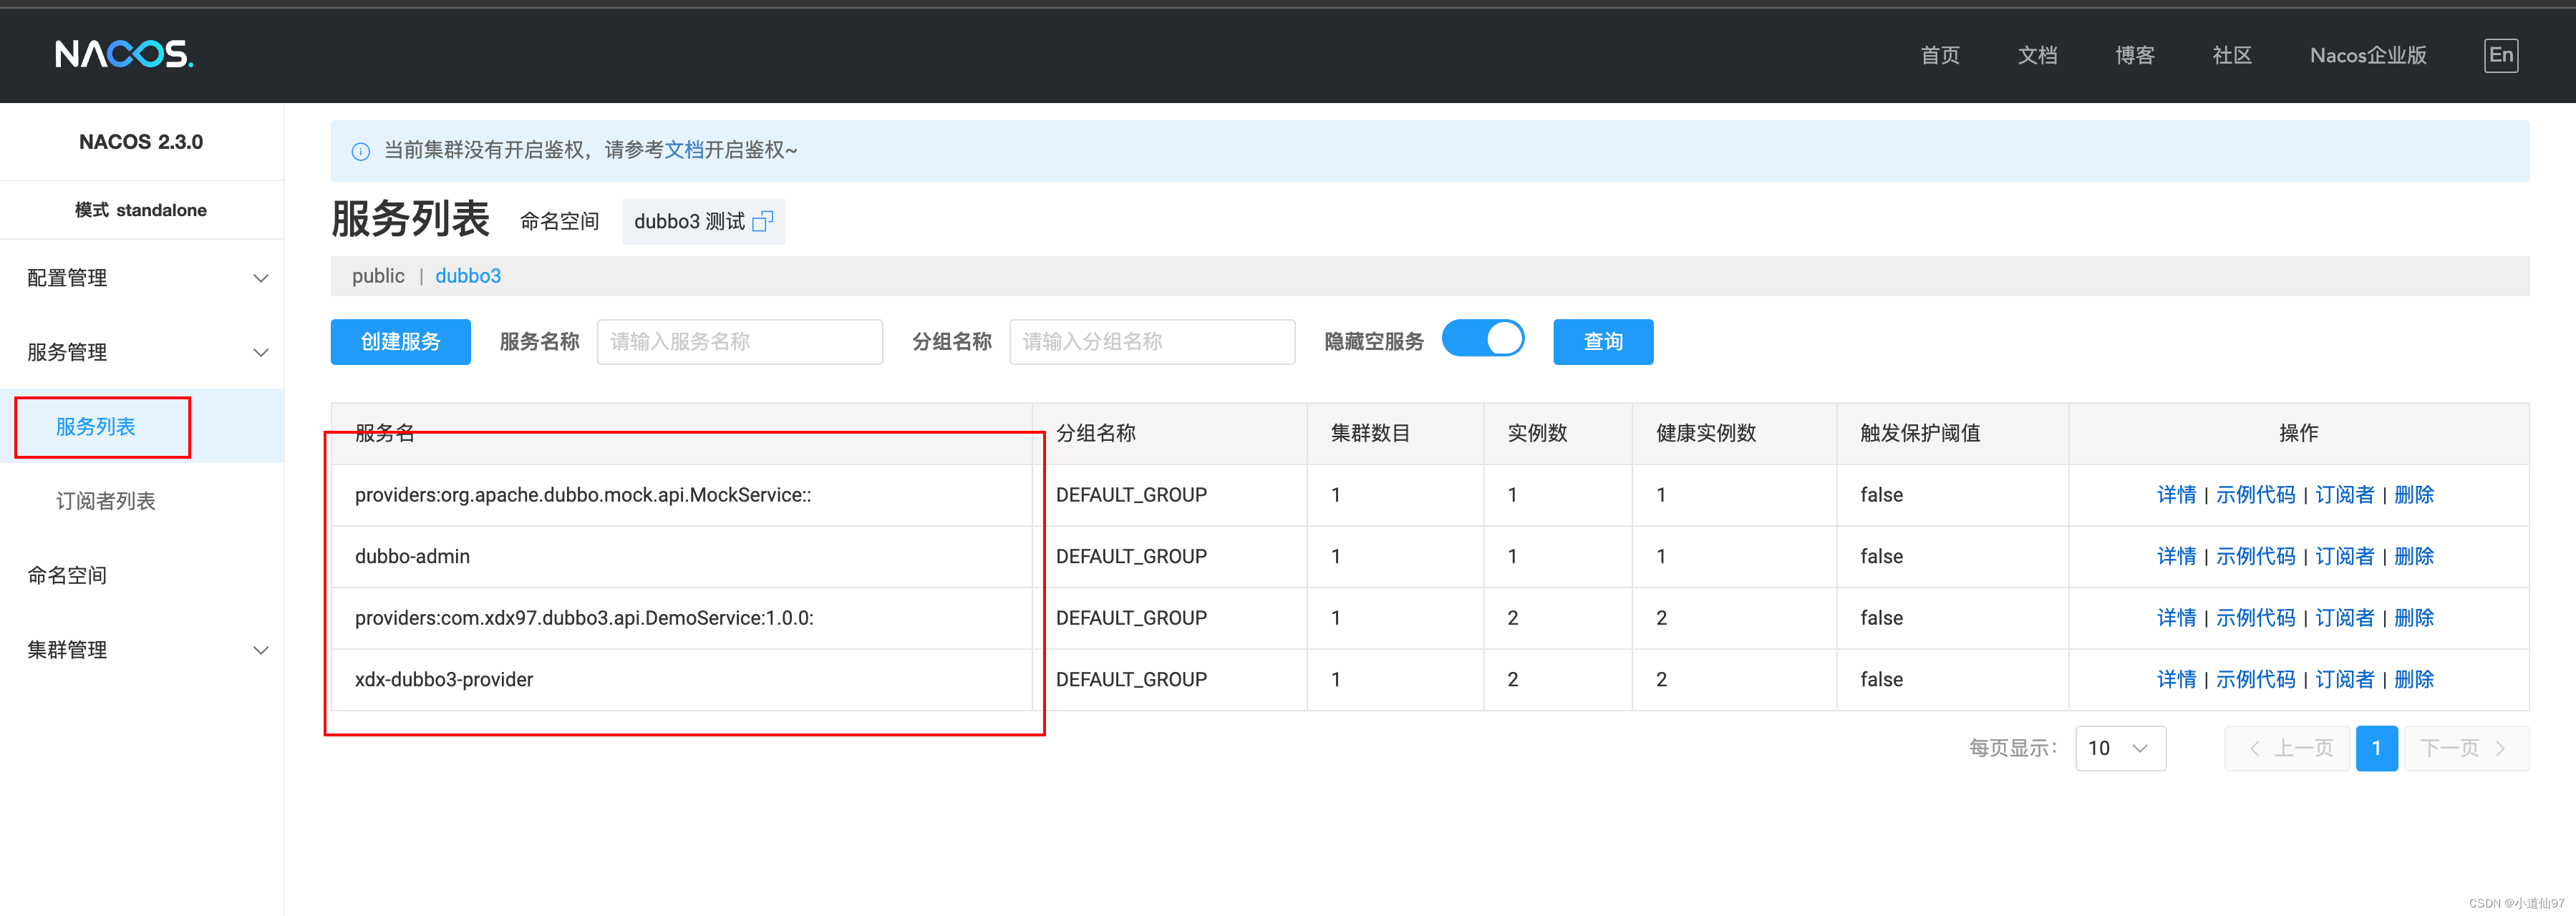The width and height of the screenshot is (2576, 916).
Task: Click the NACOS logo
Action: click(x=124, y=54)
